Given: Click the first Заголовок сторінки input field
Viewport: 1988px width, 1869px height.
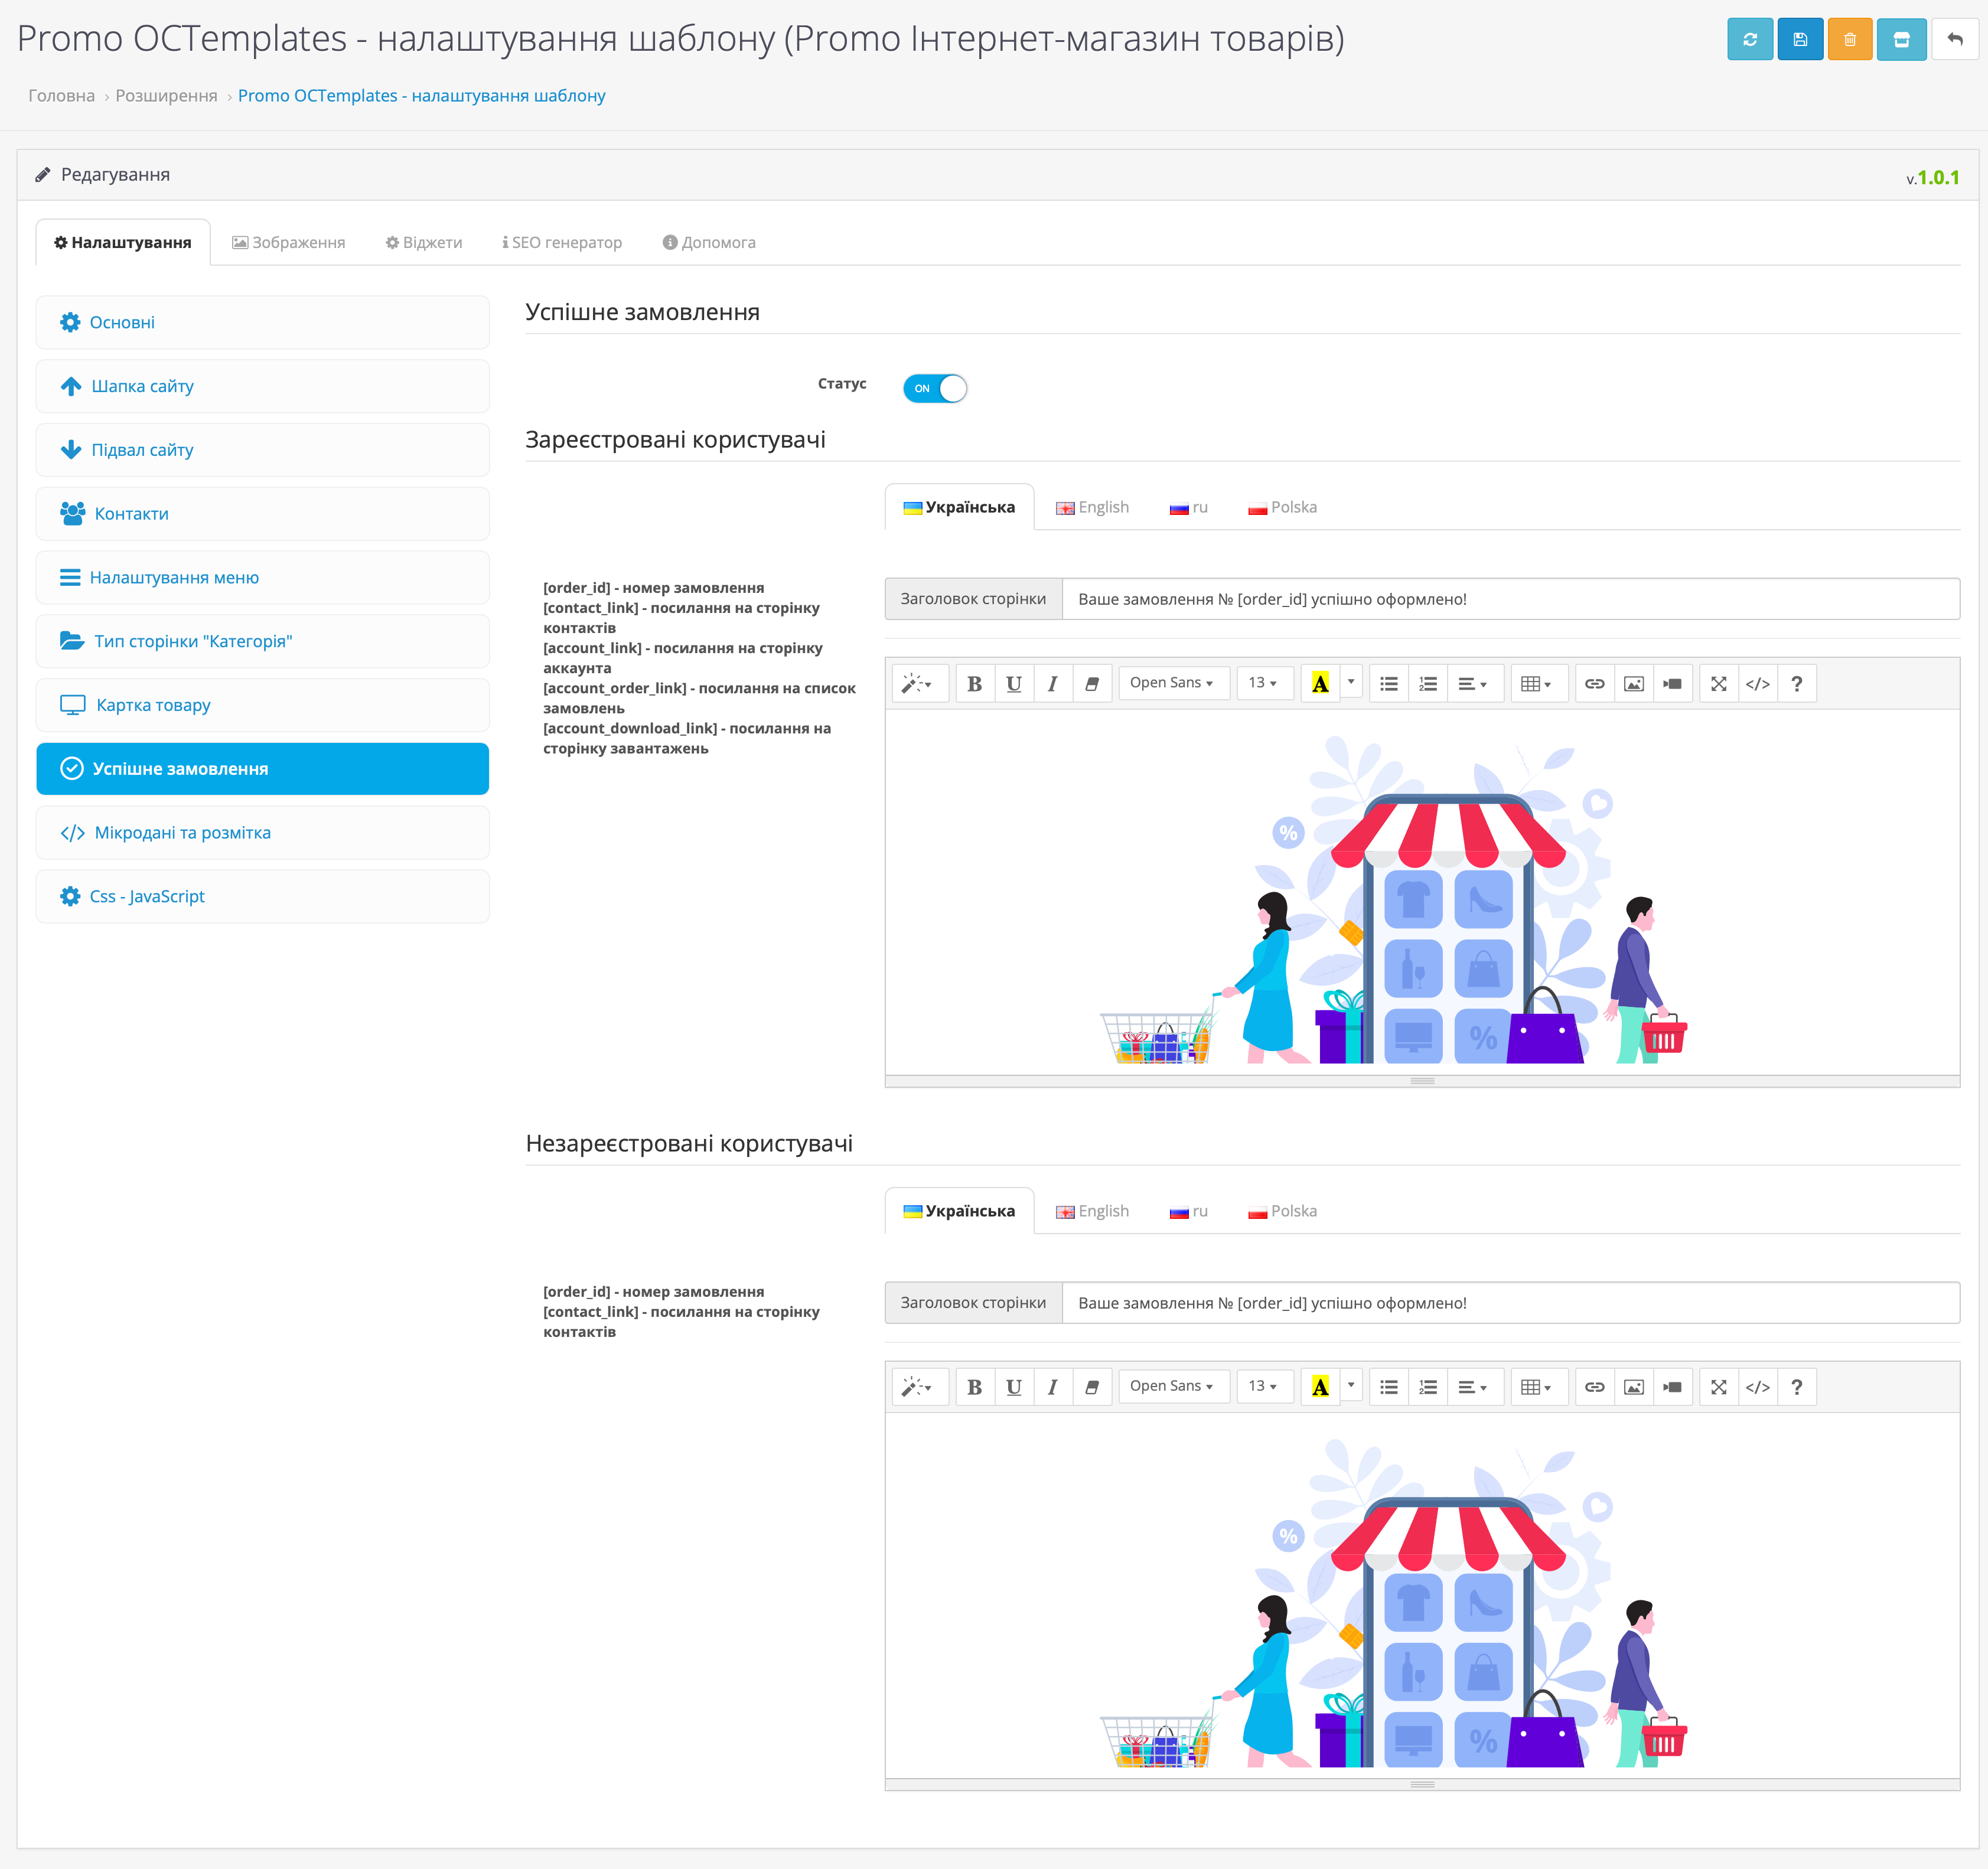Looking at the screenshot, I should click(1509, 600).
